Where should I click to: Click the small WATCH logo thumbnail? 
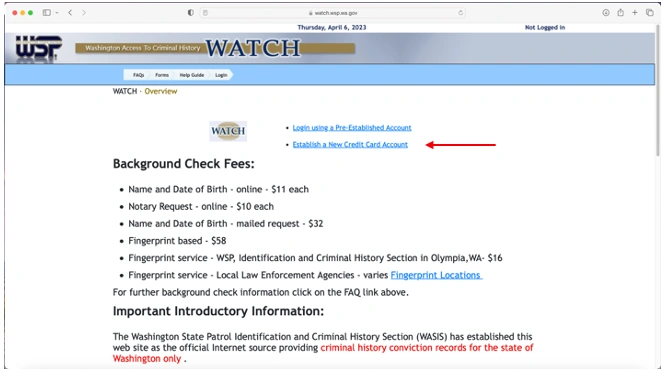pyautogui.click(x=228, y=131)
